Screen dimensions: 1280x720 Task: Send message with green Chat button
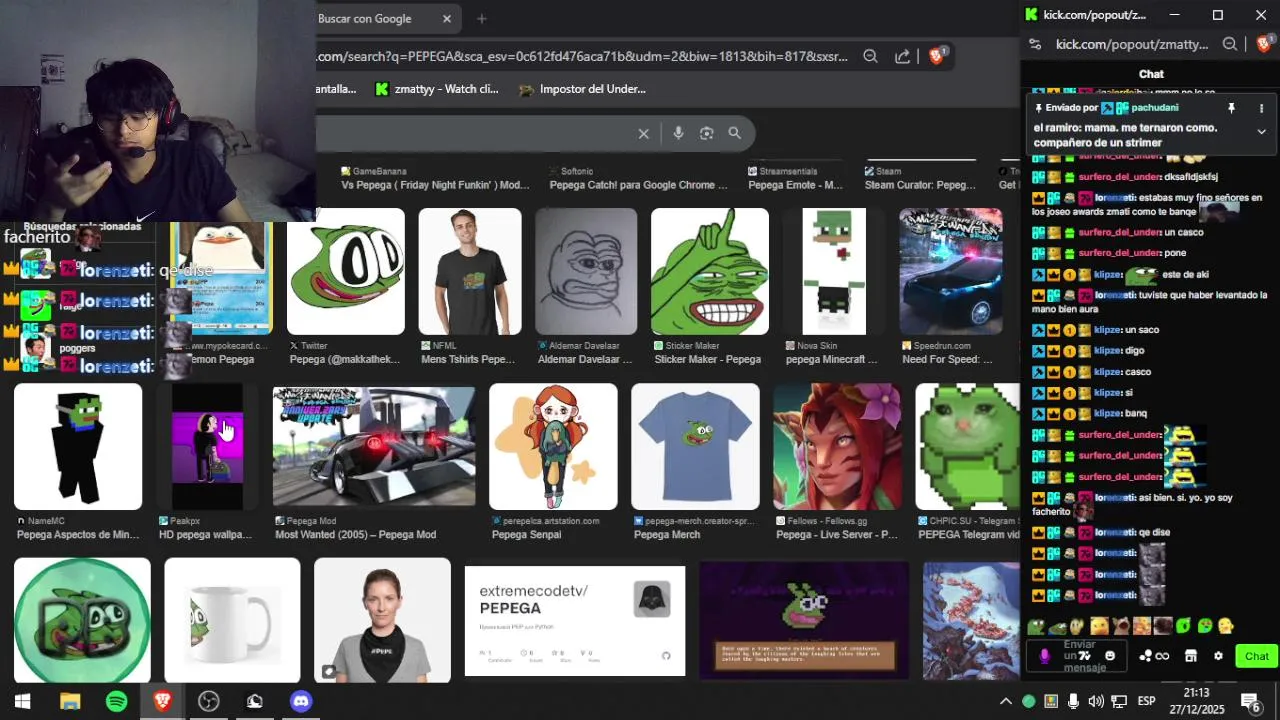1256,656
